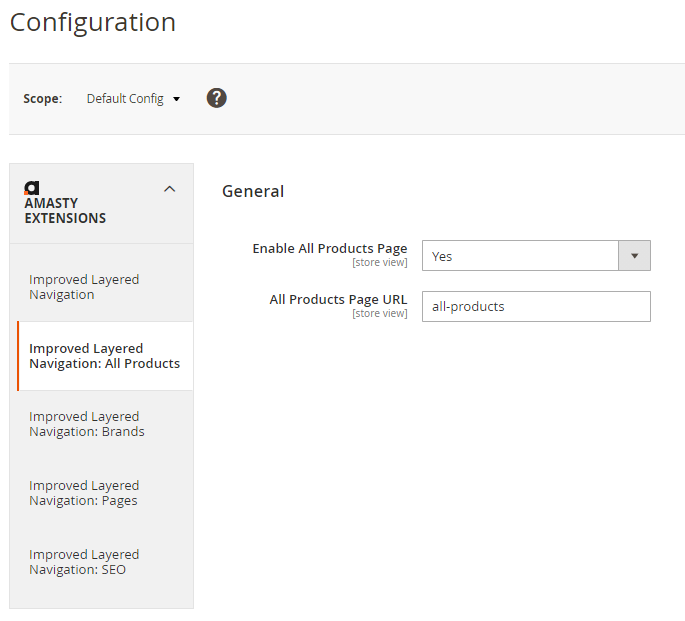Image resolution: width=685 pixels, height=621 pixels.
Task: Click store view text under URL label
Action: click(x=379, y=314)
